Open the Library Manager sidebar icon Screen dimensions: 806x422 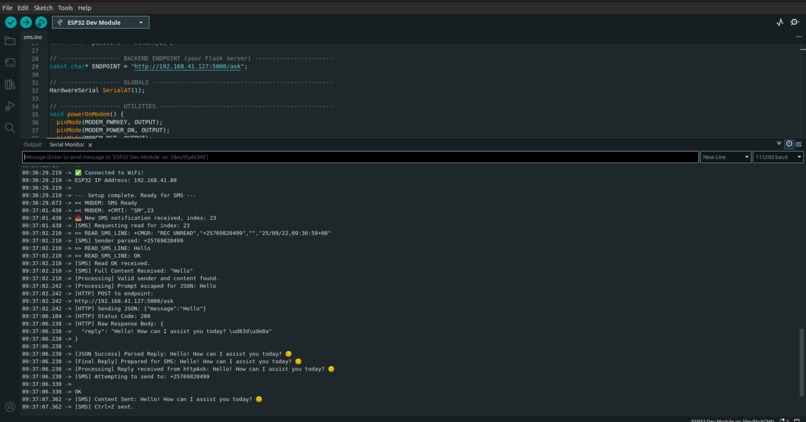(x=10, y=84)
